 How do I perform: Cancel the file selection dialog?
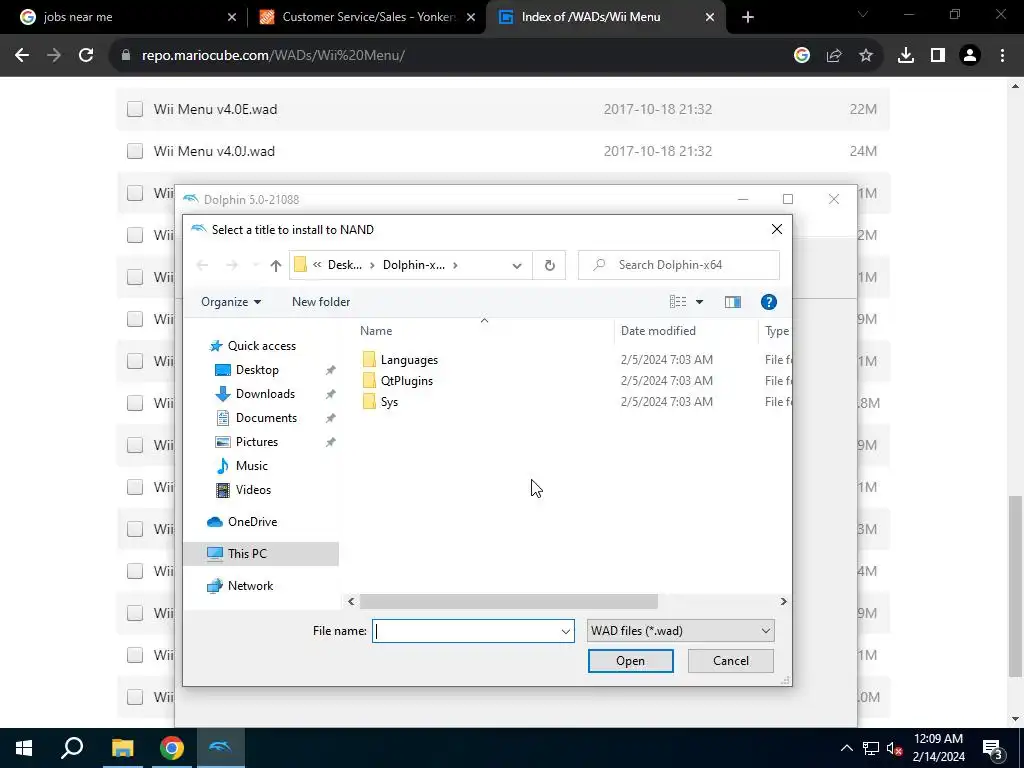pos(731,661)
